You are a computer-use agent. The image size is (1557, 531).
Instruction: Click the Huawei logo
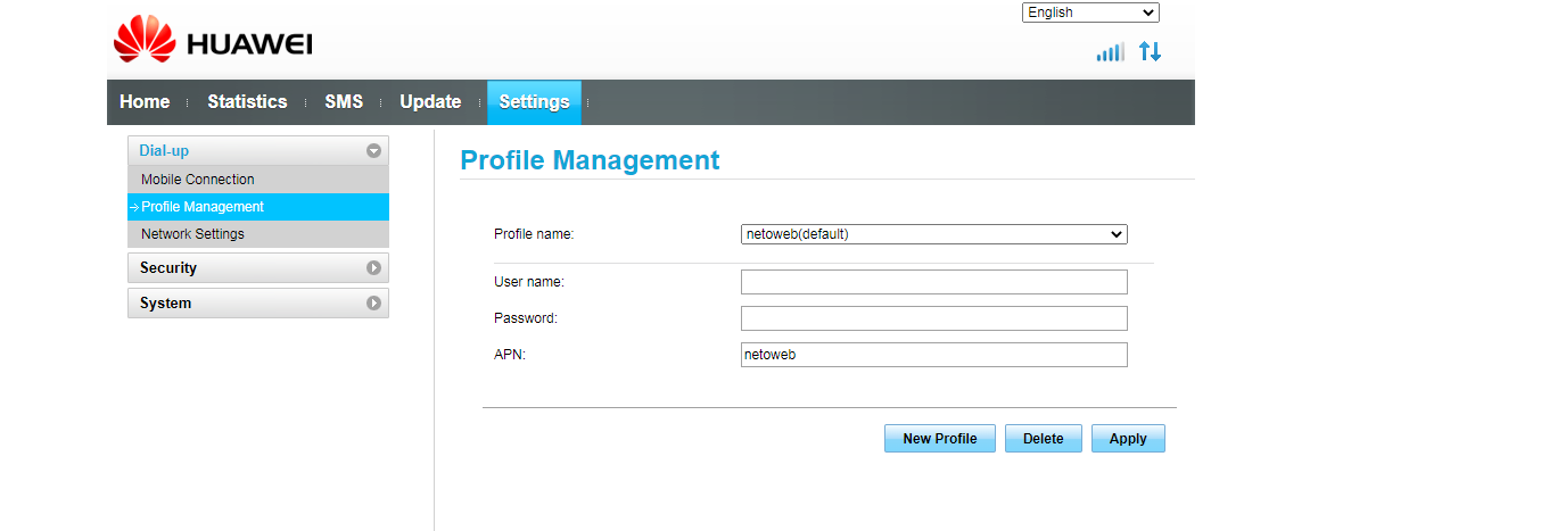213,42
